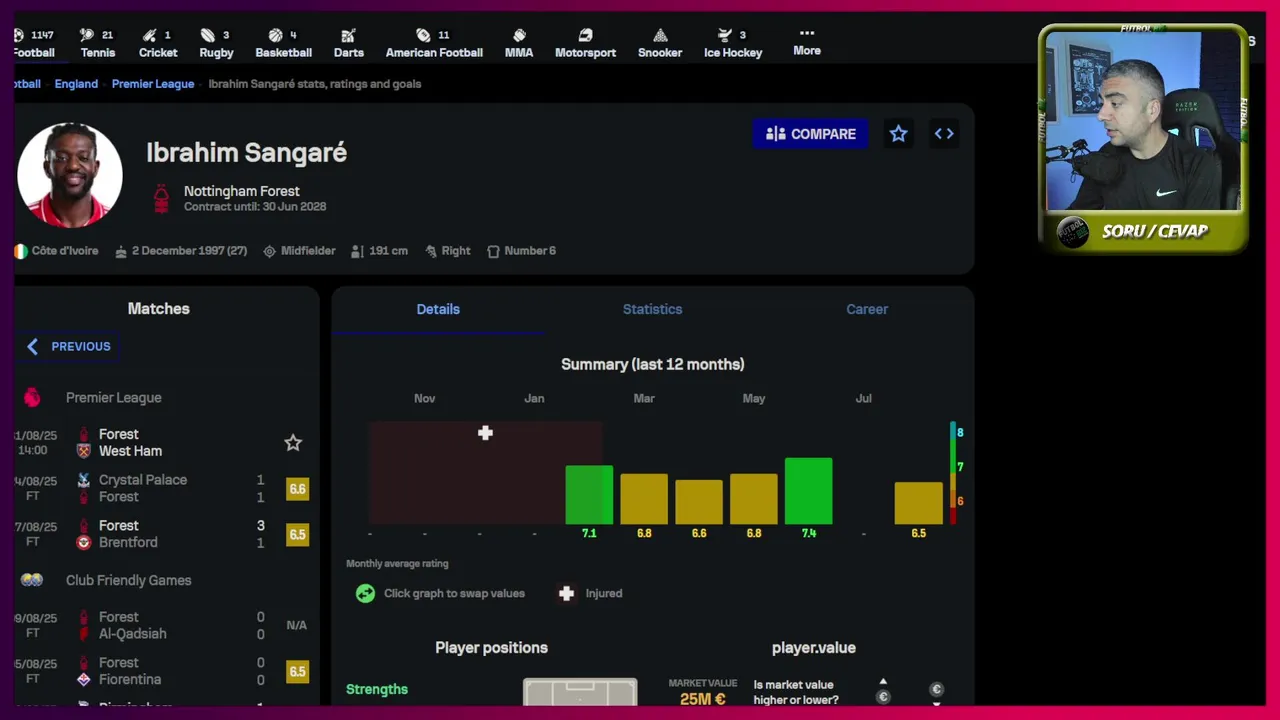1280x720 pixels.
Task: Click Club Friendly Games logo icon
Action: 32,580
